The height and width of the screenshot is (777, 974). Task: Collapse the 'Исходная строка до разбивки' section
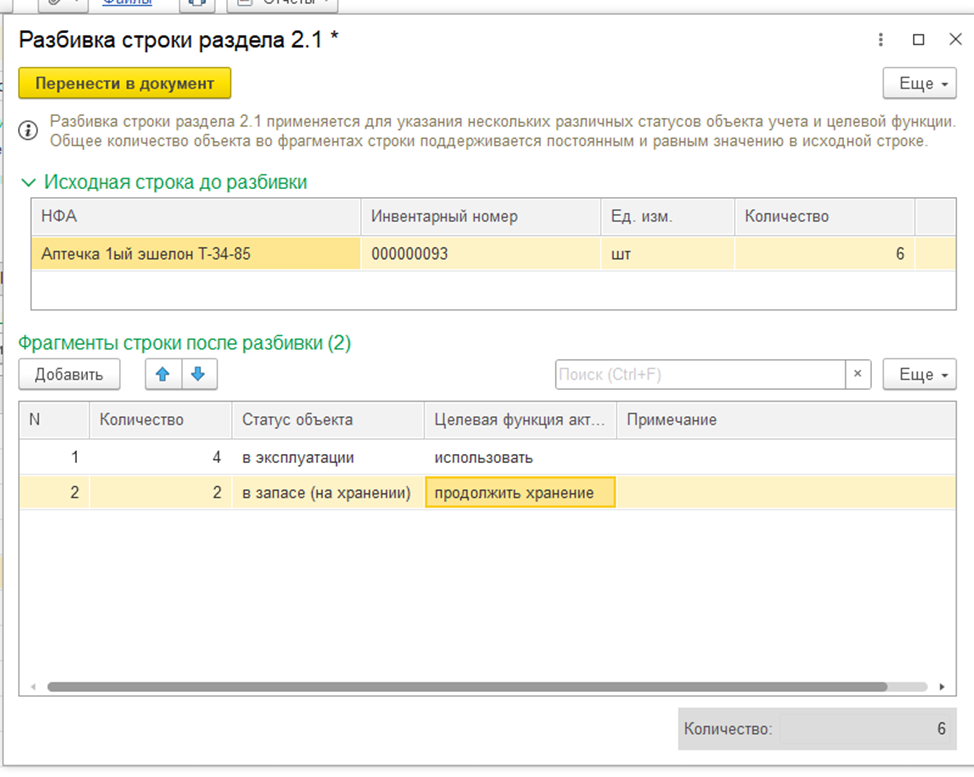coord(28,183)
